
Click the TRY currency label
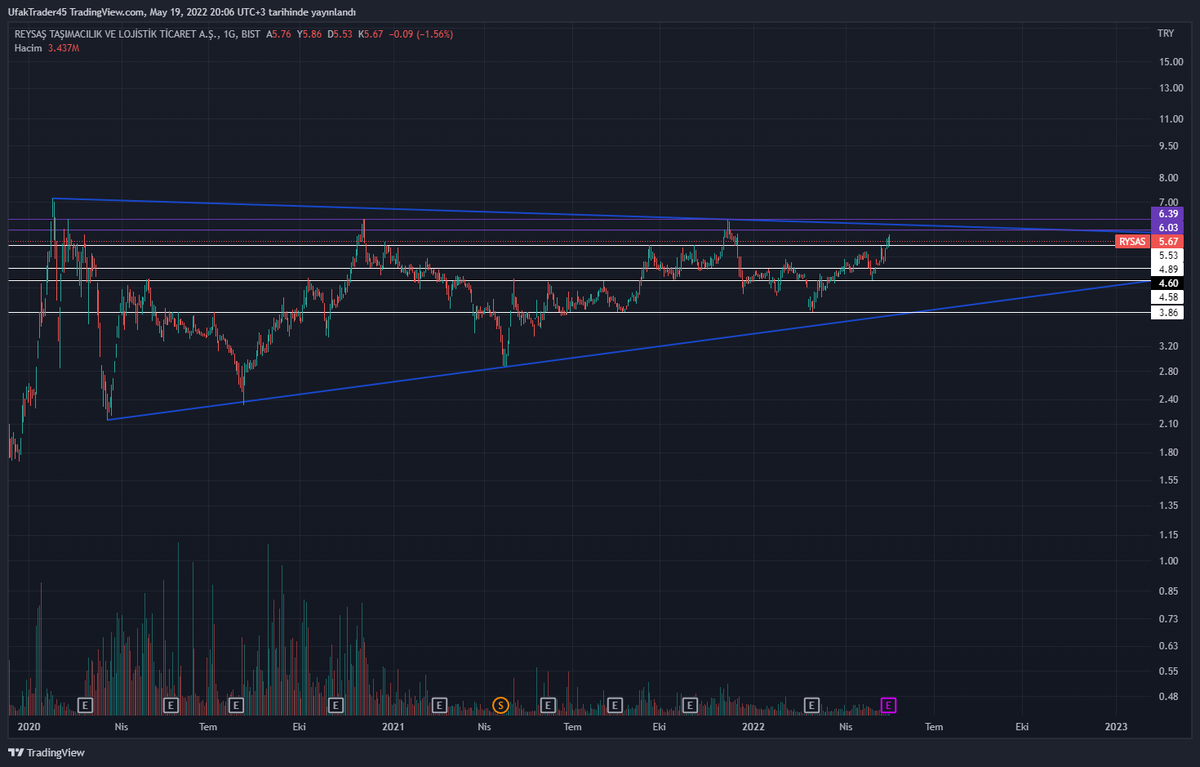coord(1165,34)
